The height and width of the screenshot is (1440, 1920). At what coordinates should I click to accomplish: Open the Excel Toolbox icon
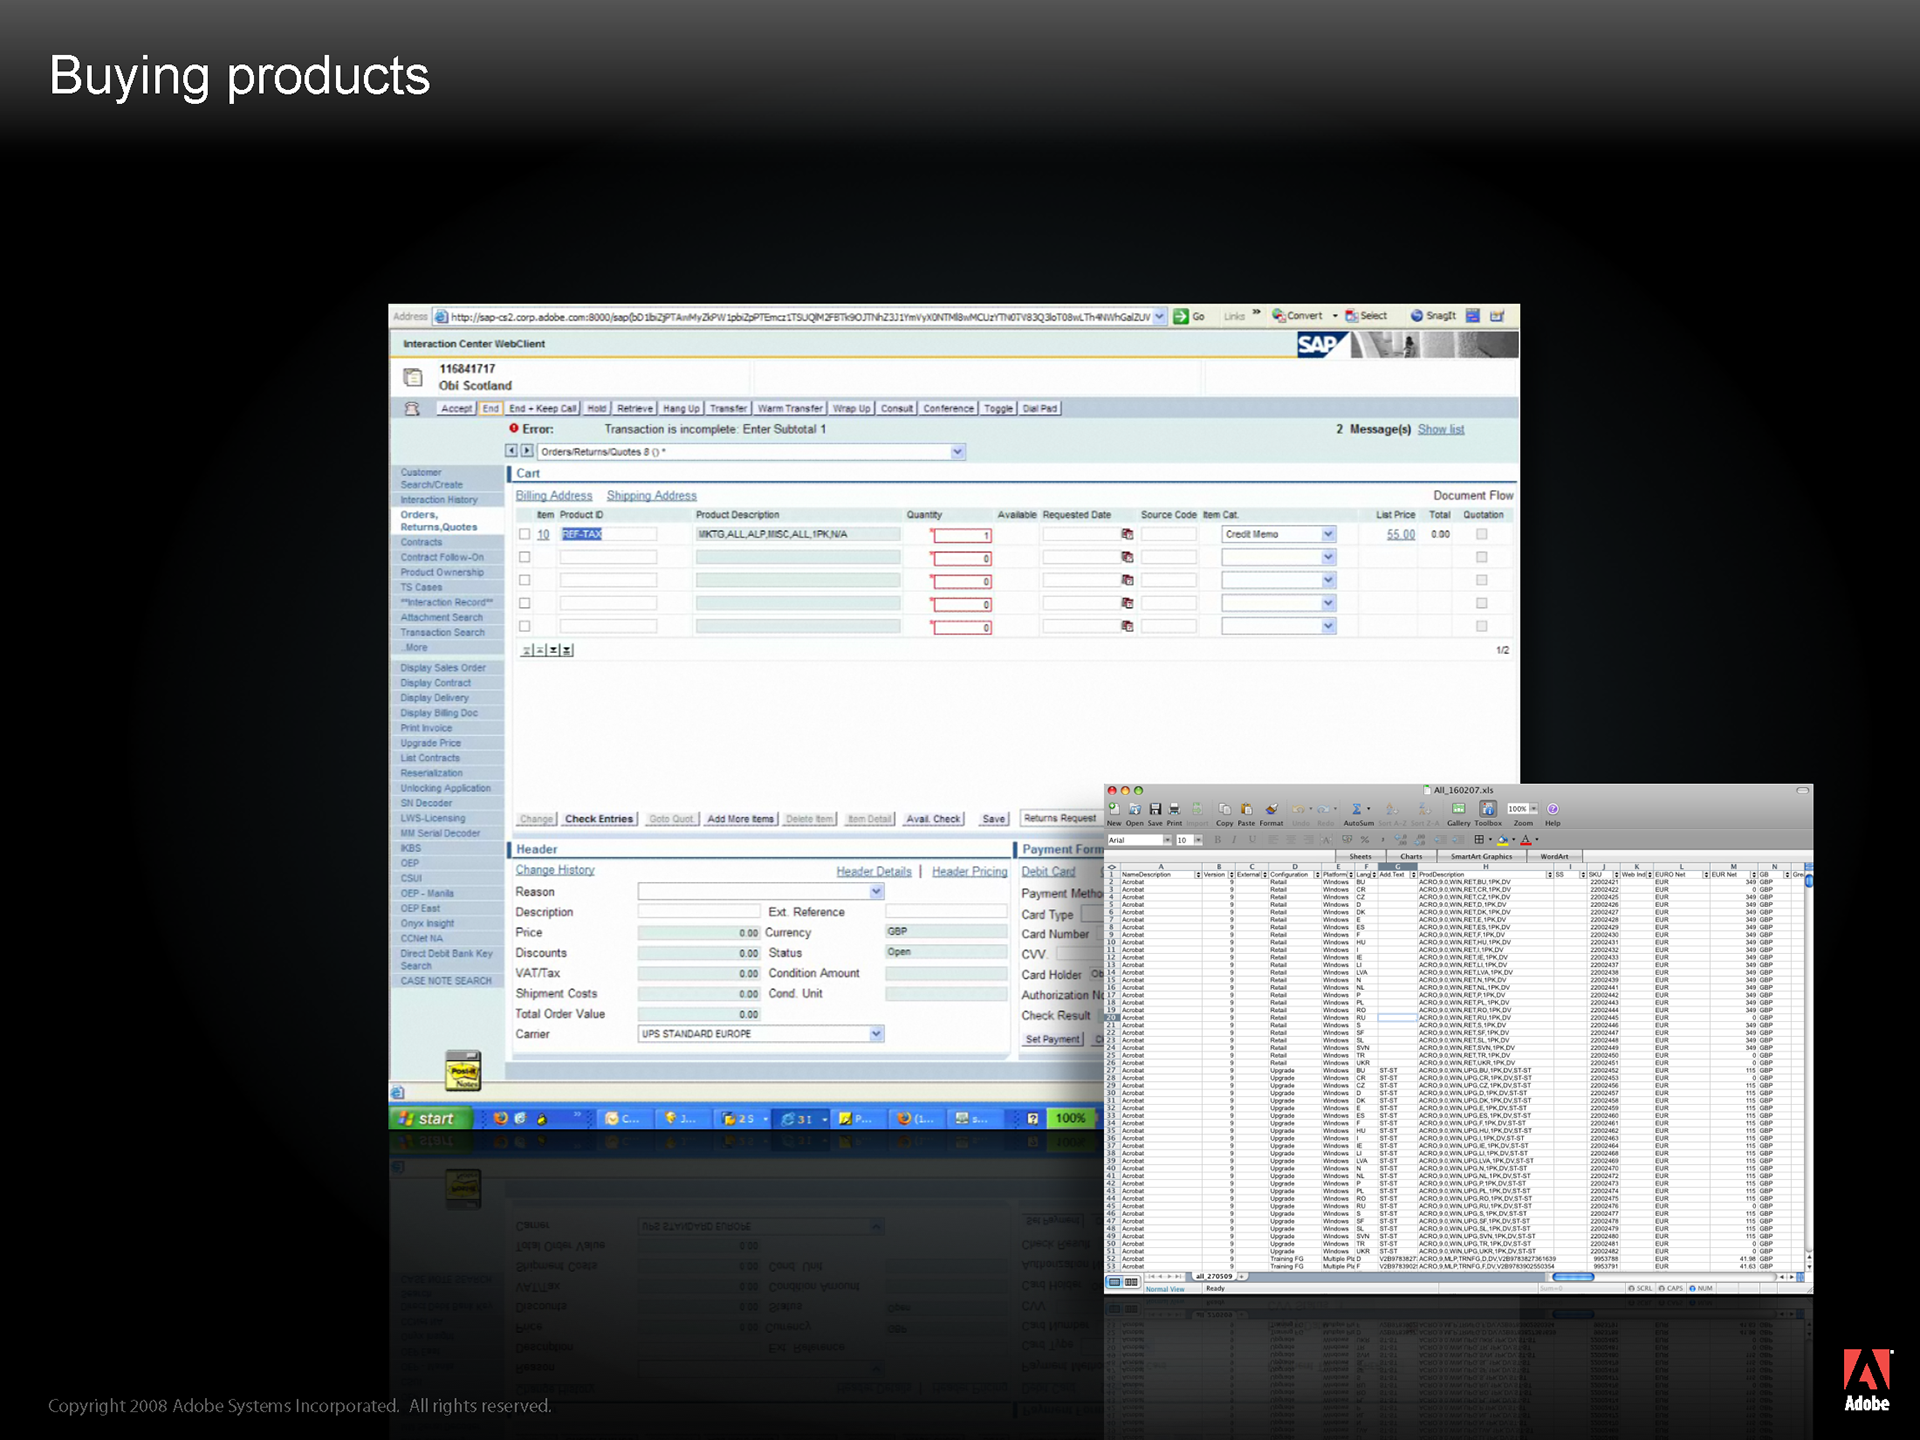tap(1488, 809)
